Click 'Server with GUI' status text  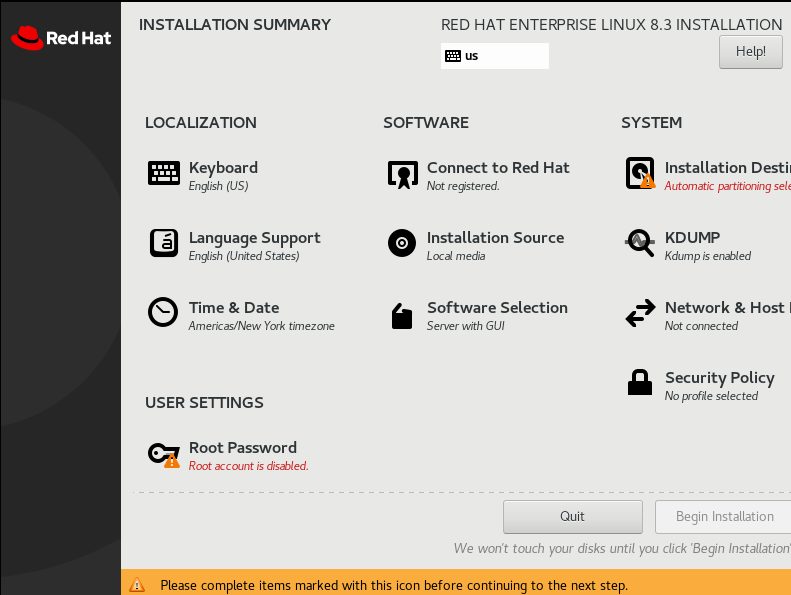click(466, 326)
